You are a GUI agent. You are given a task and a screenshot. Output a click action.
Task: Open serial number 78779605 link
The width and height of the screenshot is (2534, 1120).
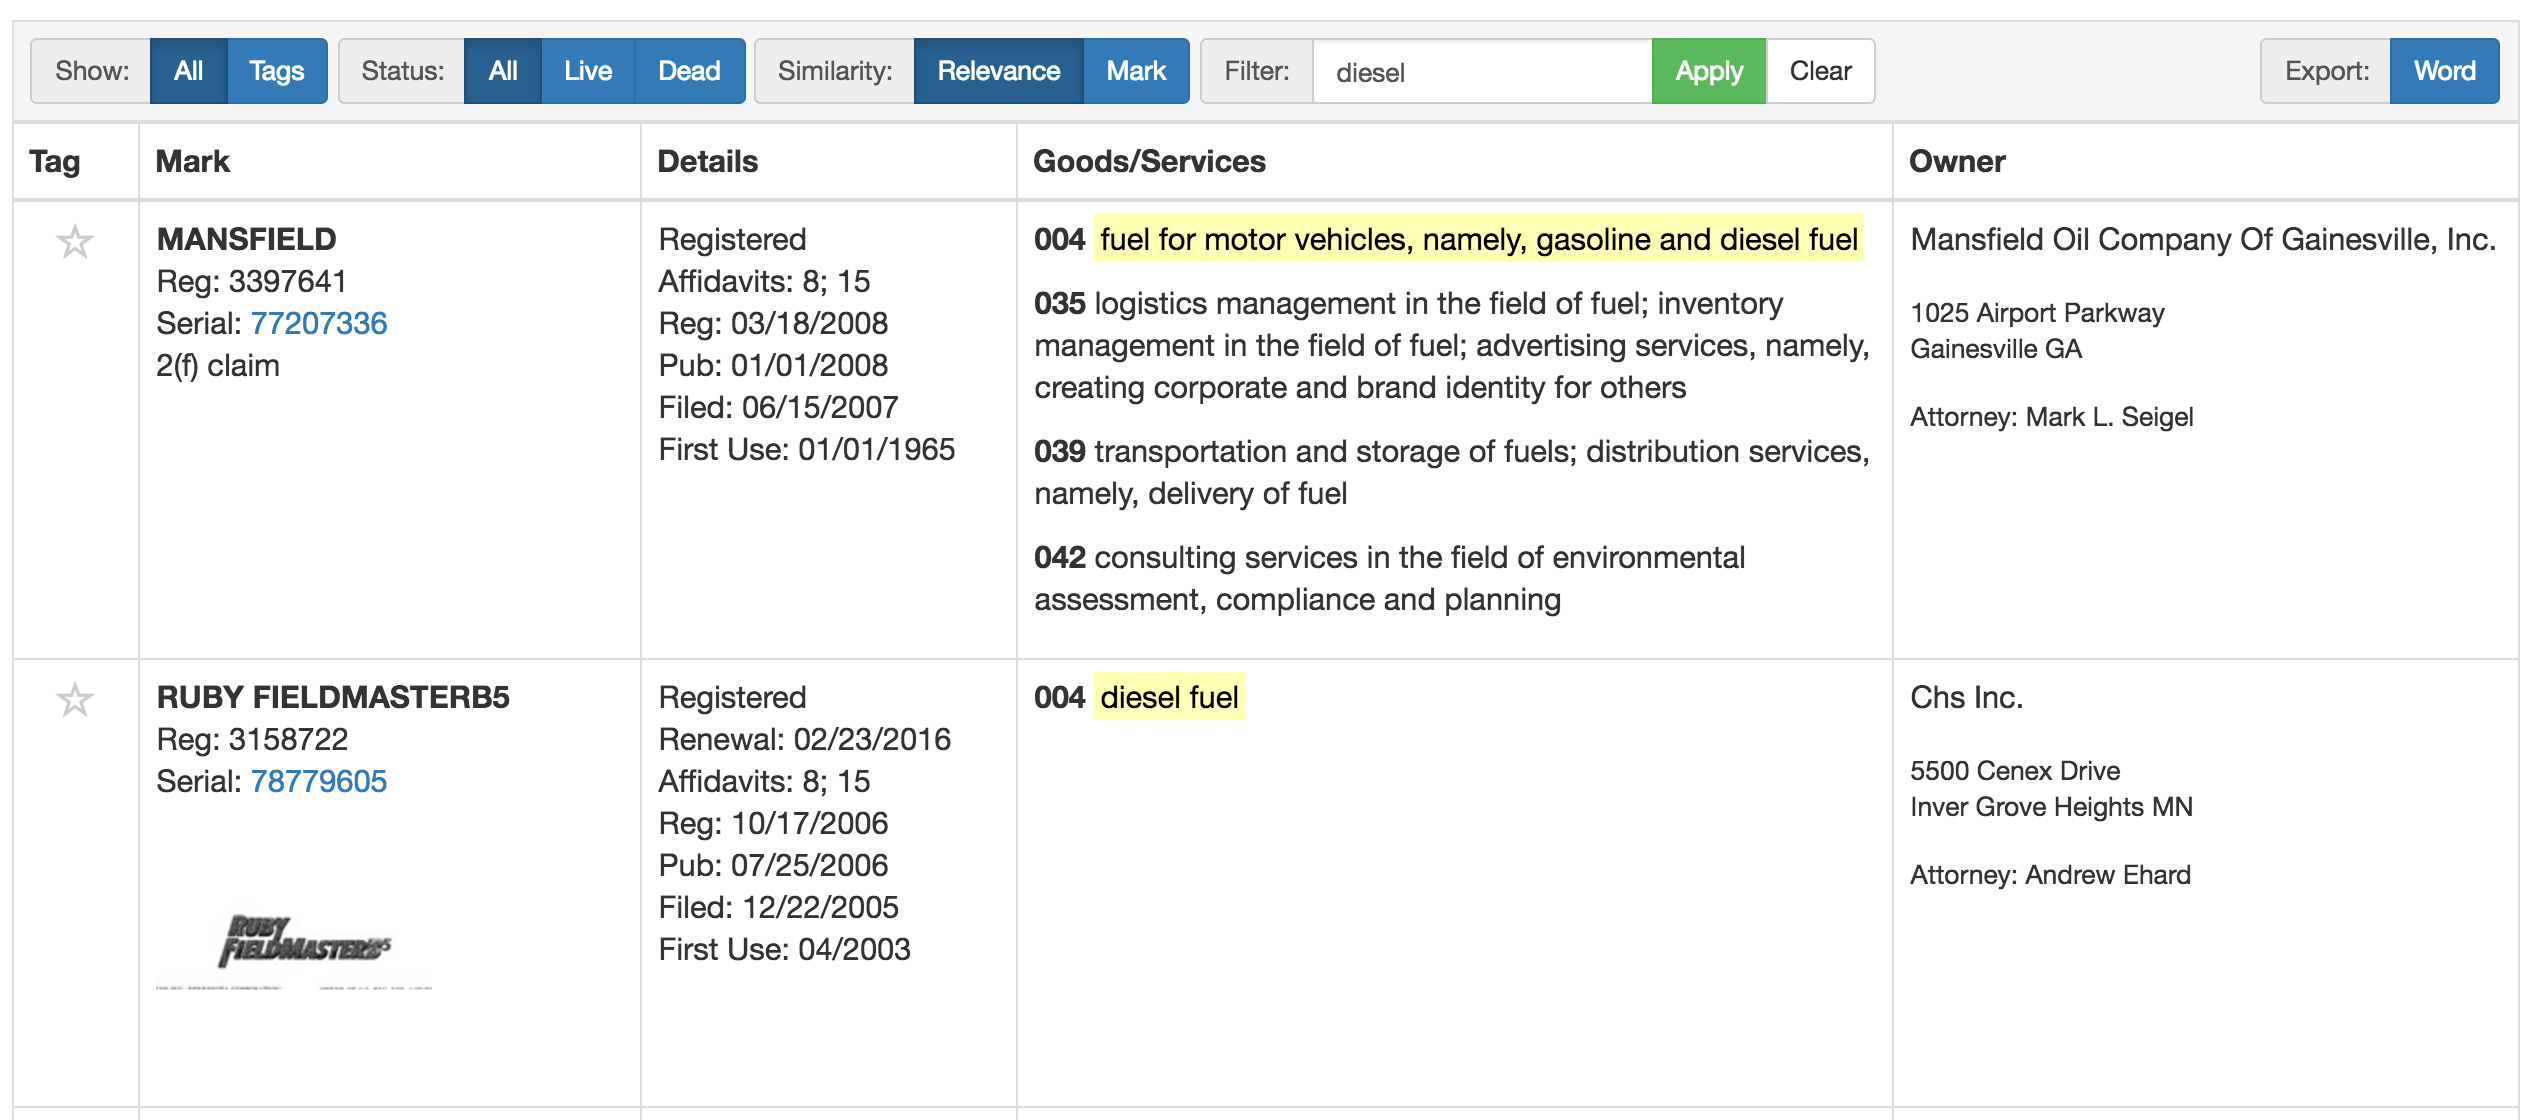[x=318, y=781]
